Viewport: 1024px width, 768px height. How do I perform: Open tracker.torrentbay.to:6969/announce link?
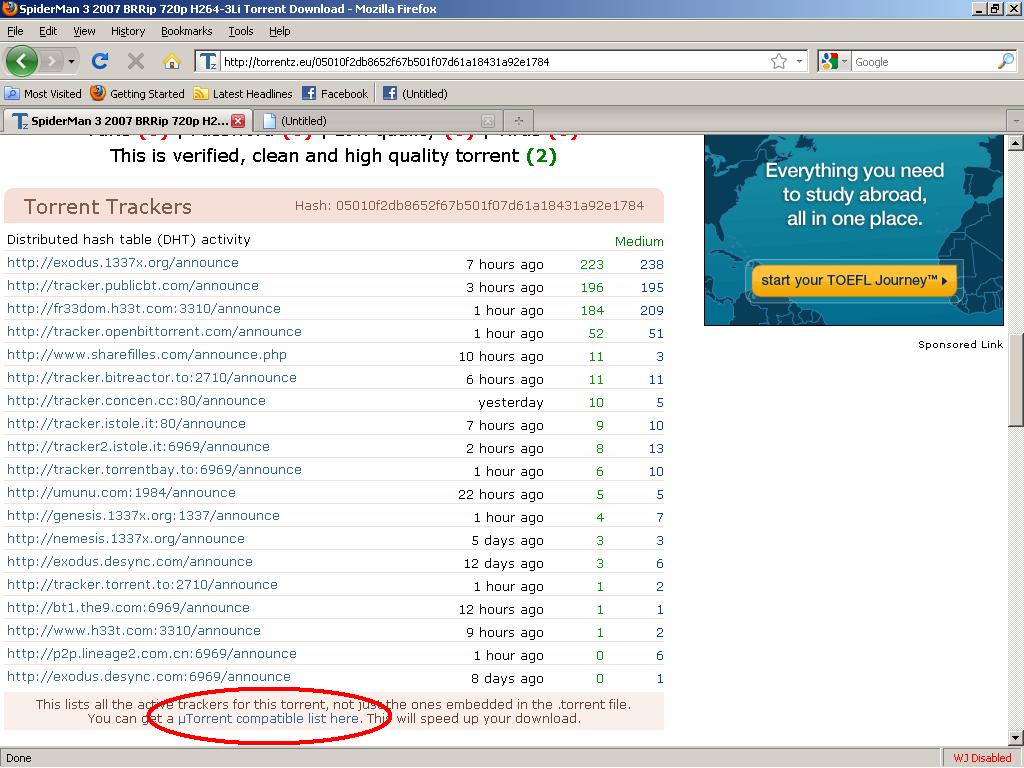click(x=154, y=470)
